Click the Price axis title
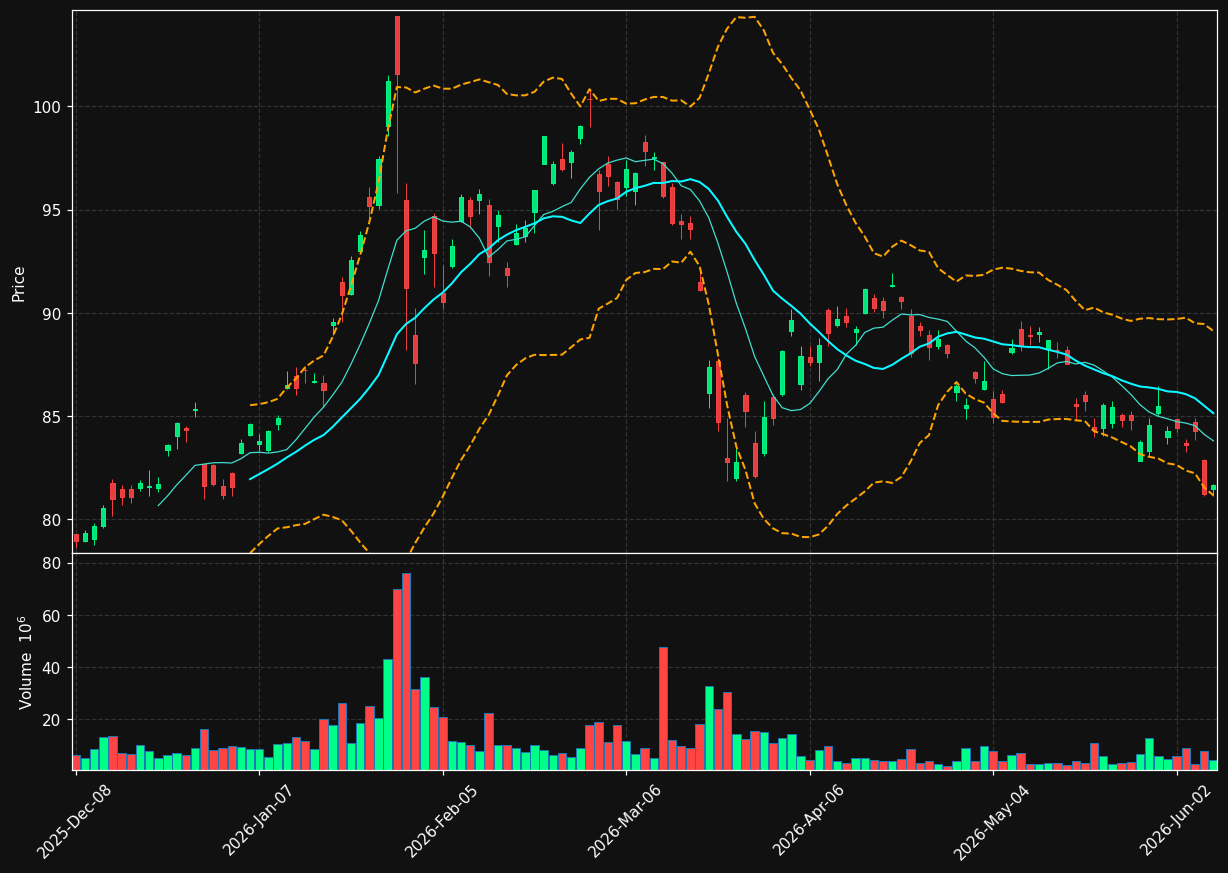1228x873 pixels. 19,283
